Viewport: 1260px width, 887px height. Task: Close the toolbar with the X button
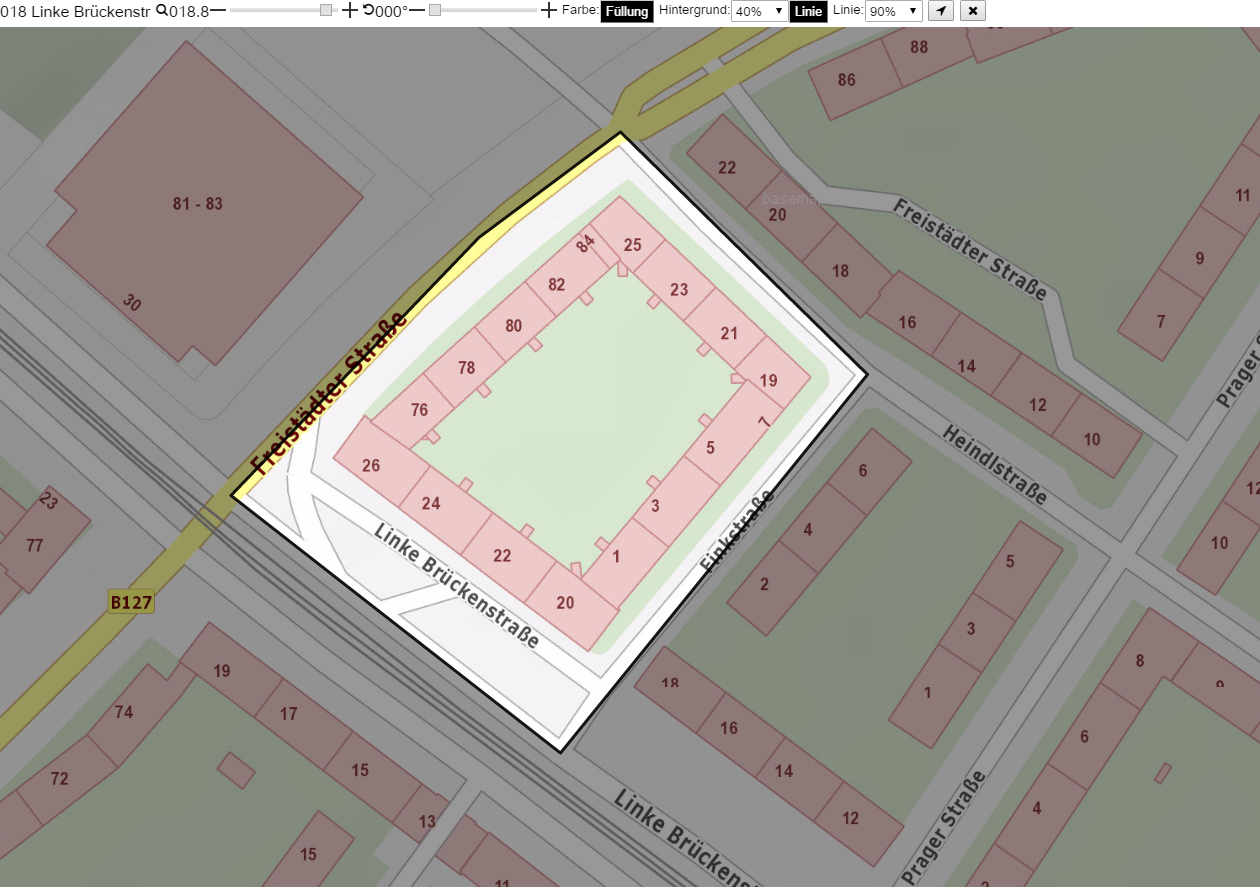(974, 11)
